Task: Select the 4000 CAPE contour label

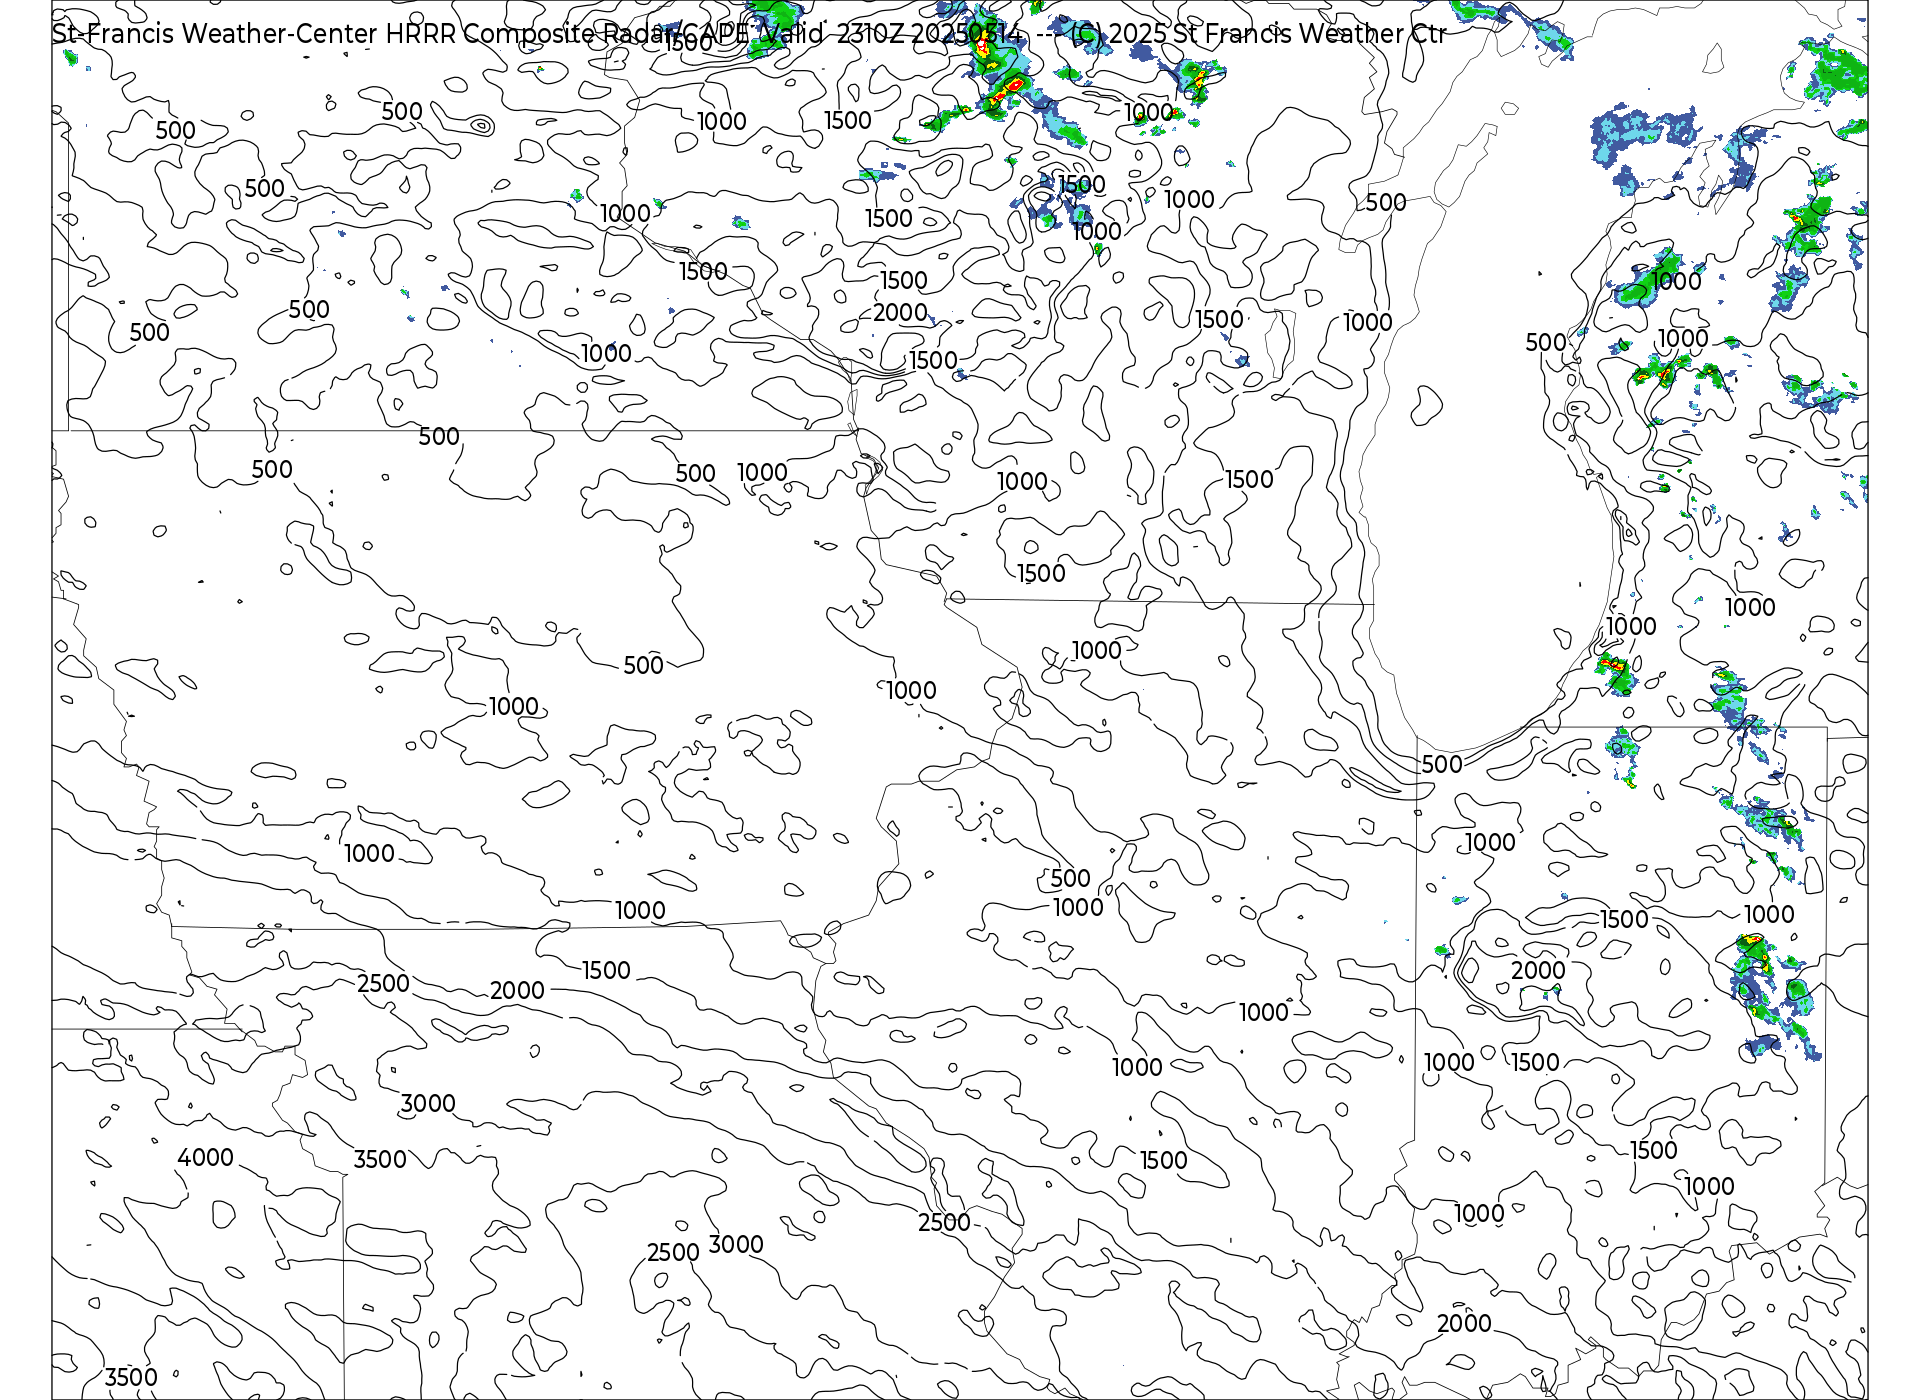Action: 205,1158
